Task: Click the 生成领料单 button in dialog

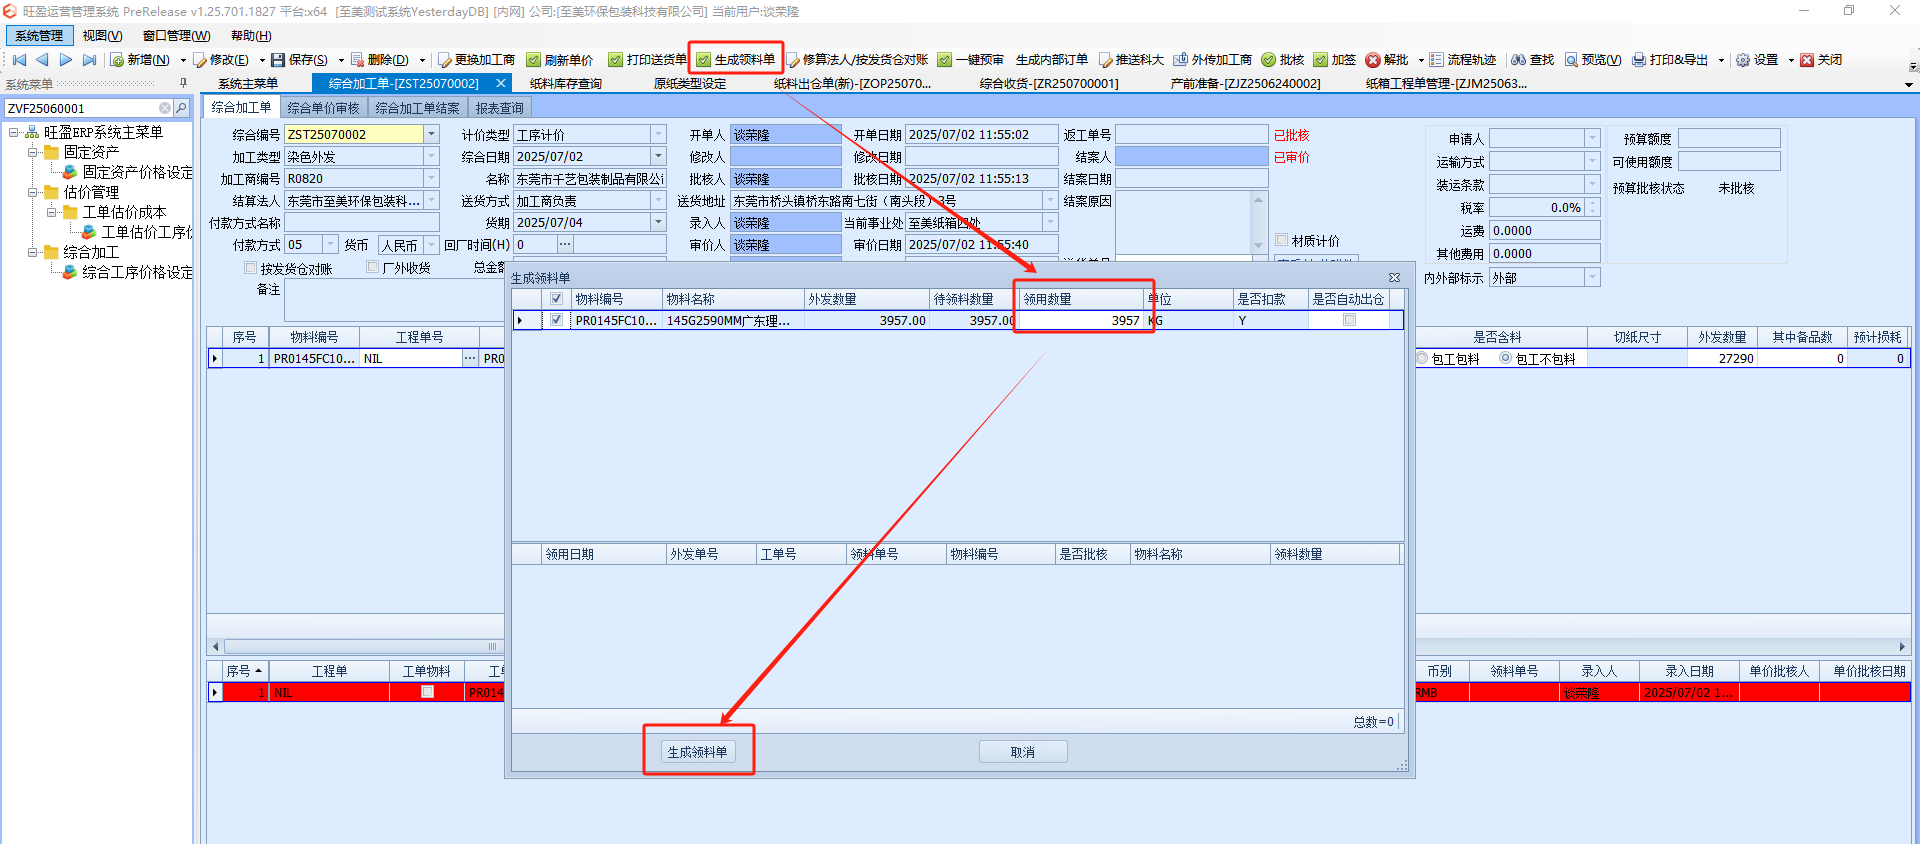Action: (698, 752)
